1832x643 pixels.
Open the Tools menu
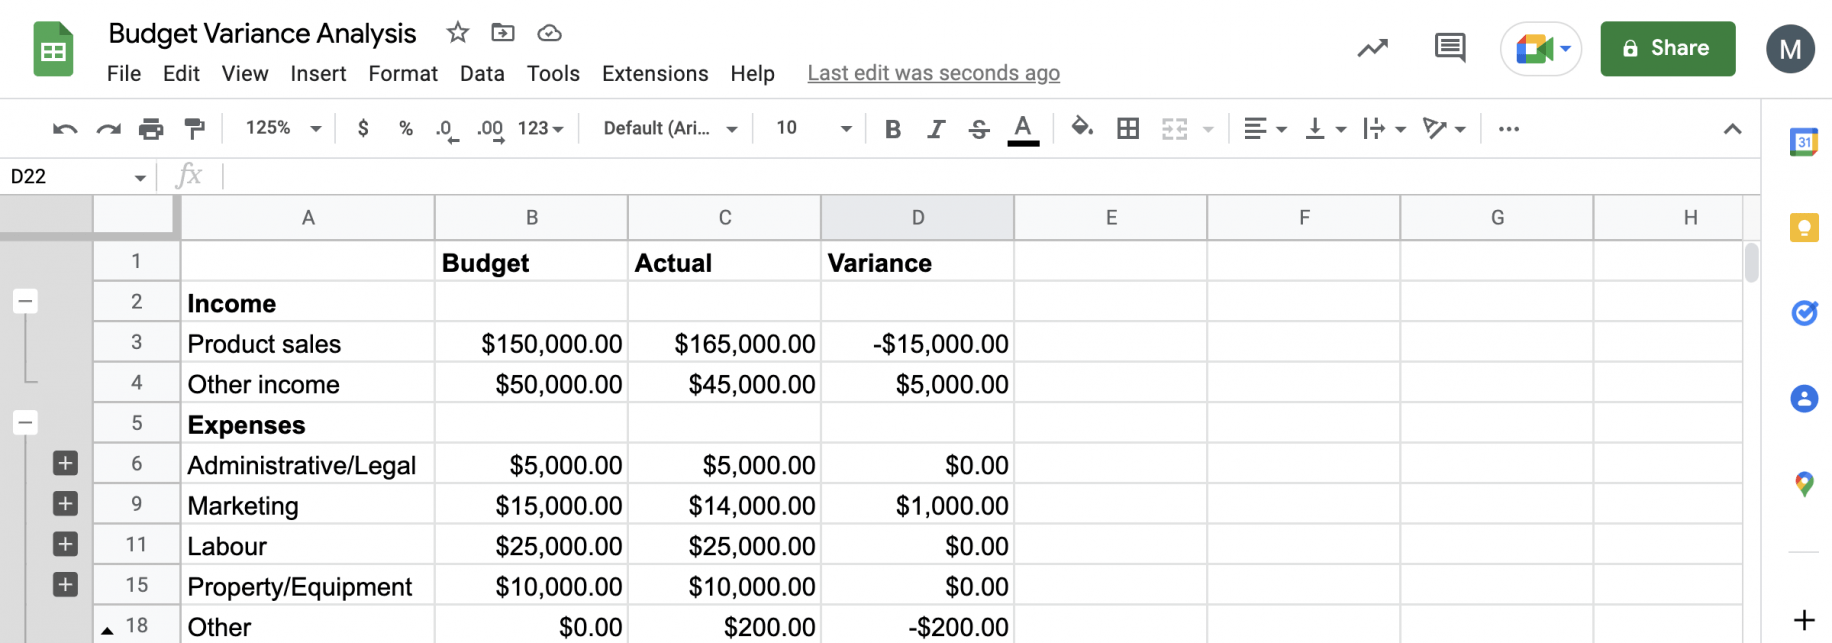(553, 73)
